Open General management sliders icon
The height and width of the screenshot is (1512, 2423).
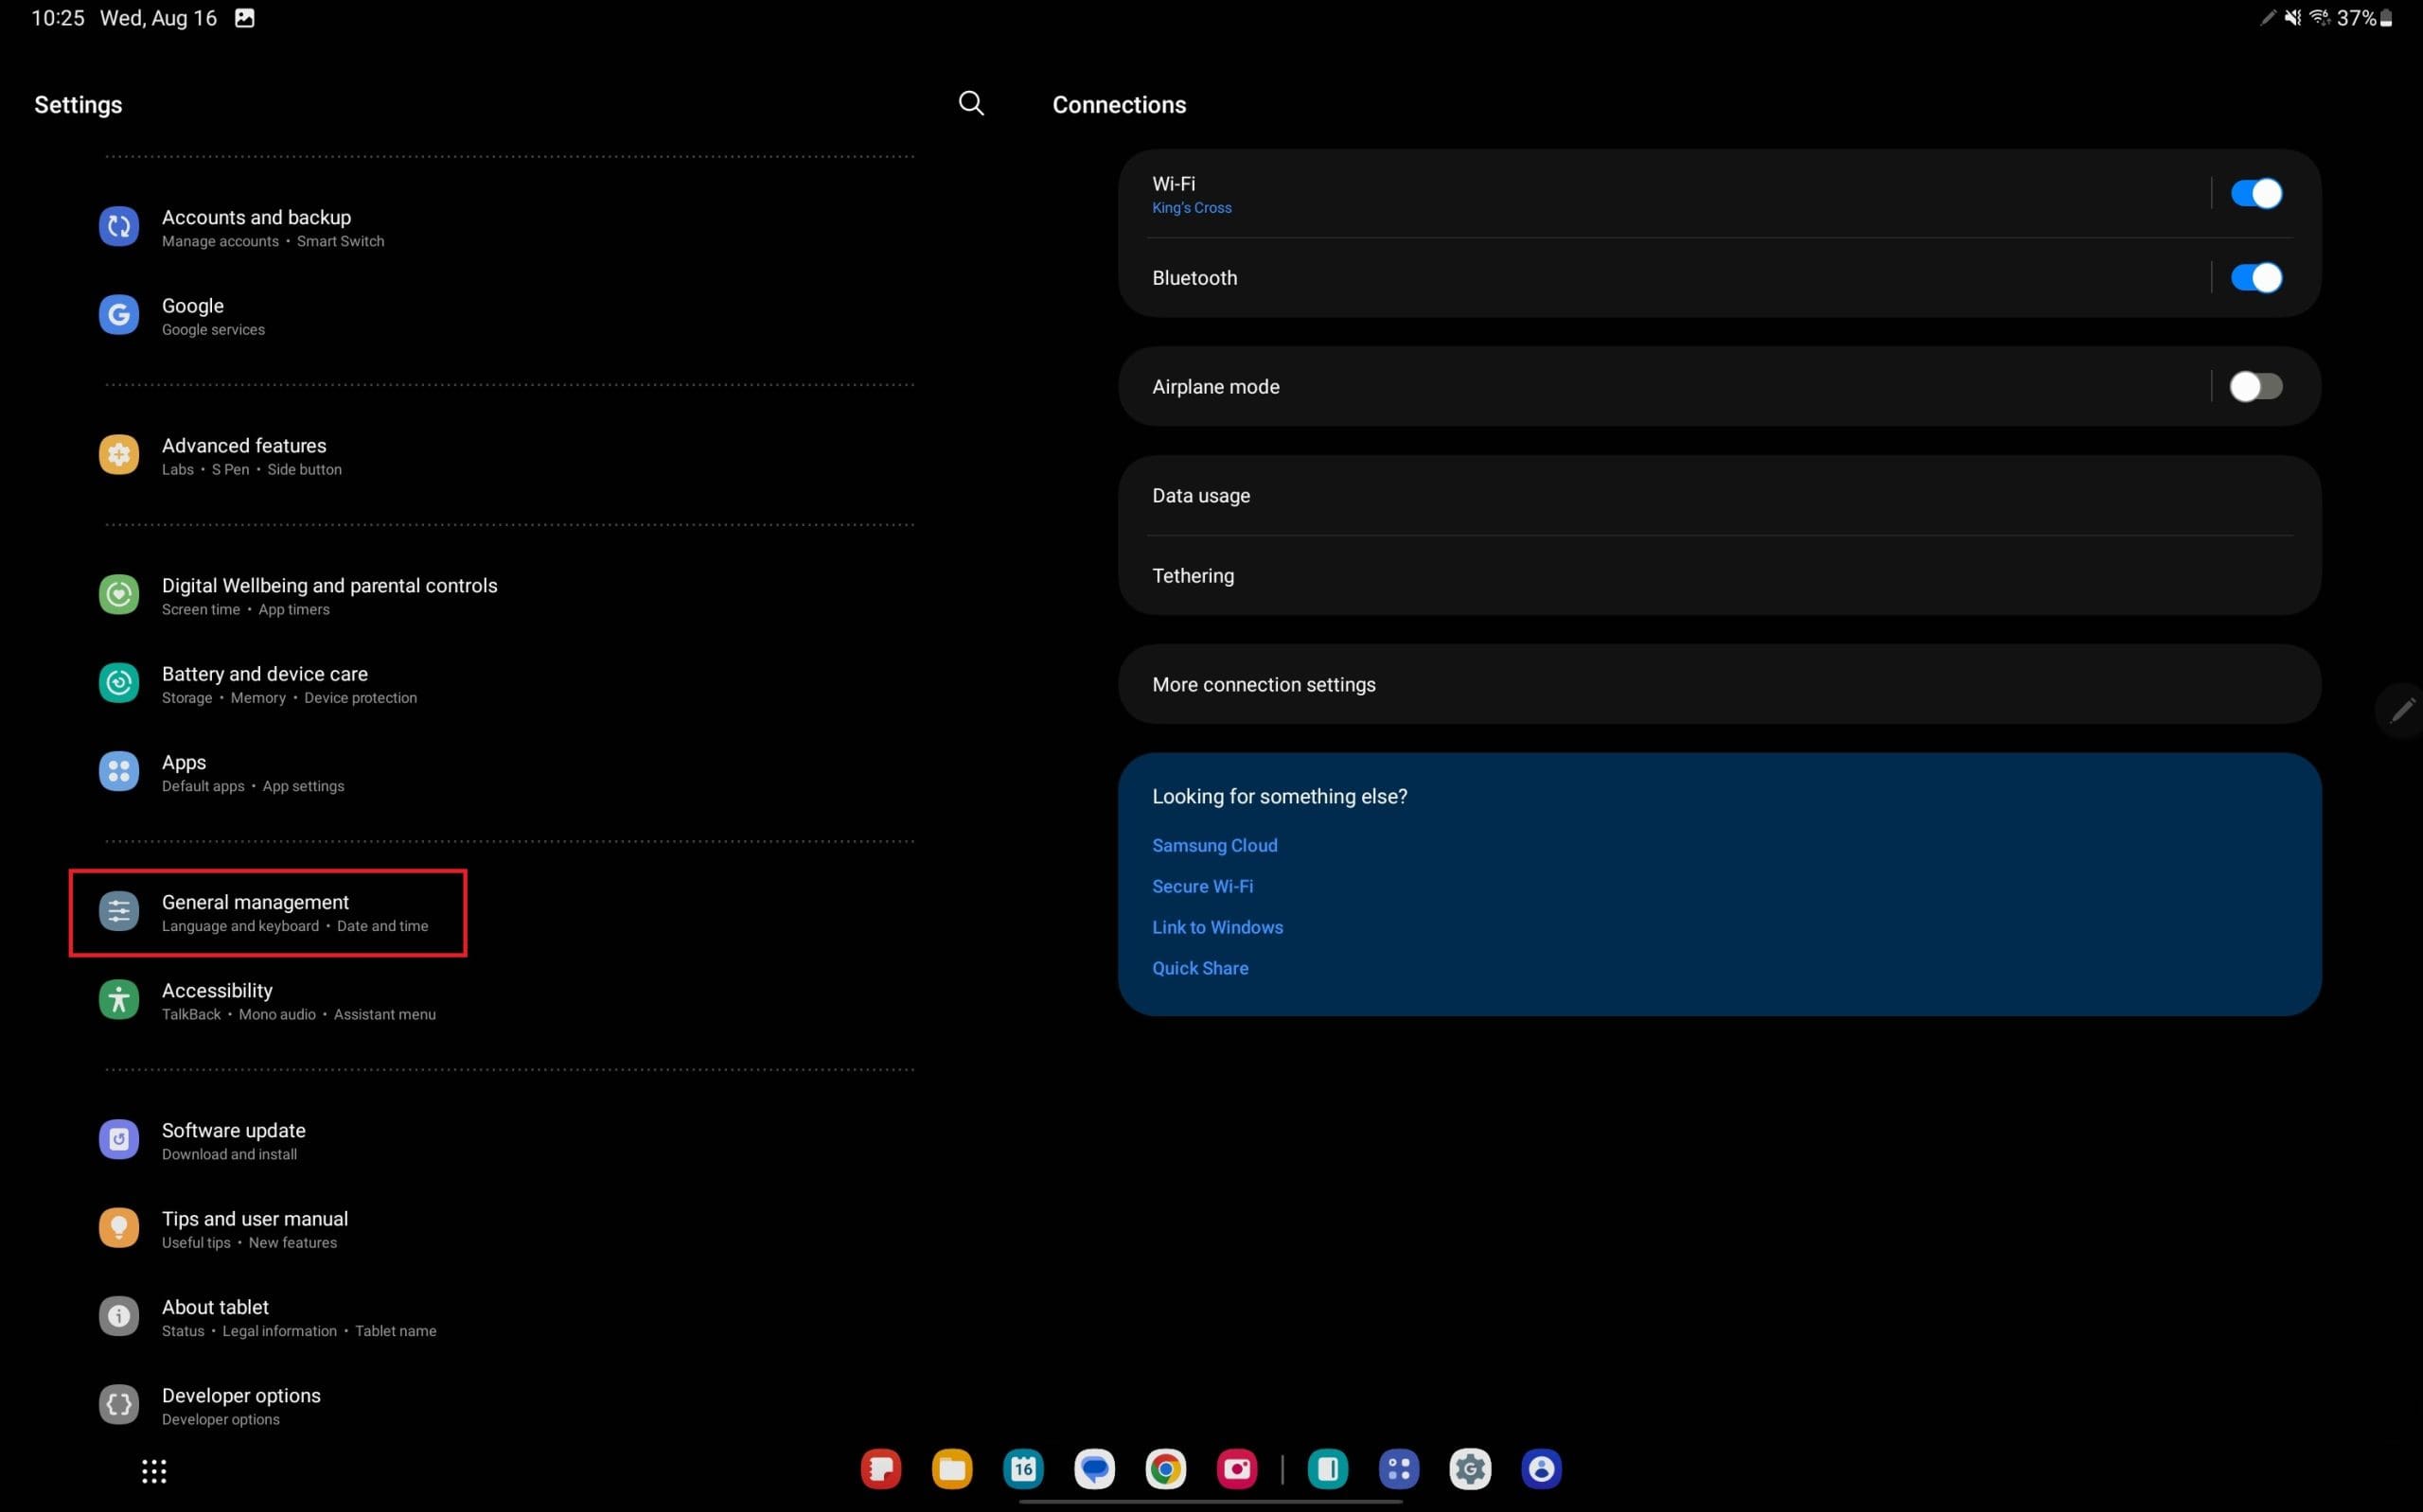coord(118,911)
